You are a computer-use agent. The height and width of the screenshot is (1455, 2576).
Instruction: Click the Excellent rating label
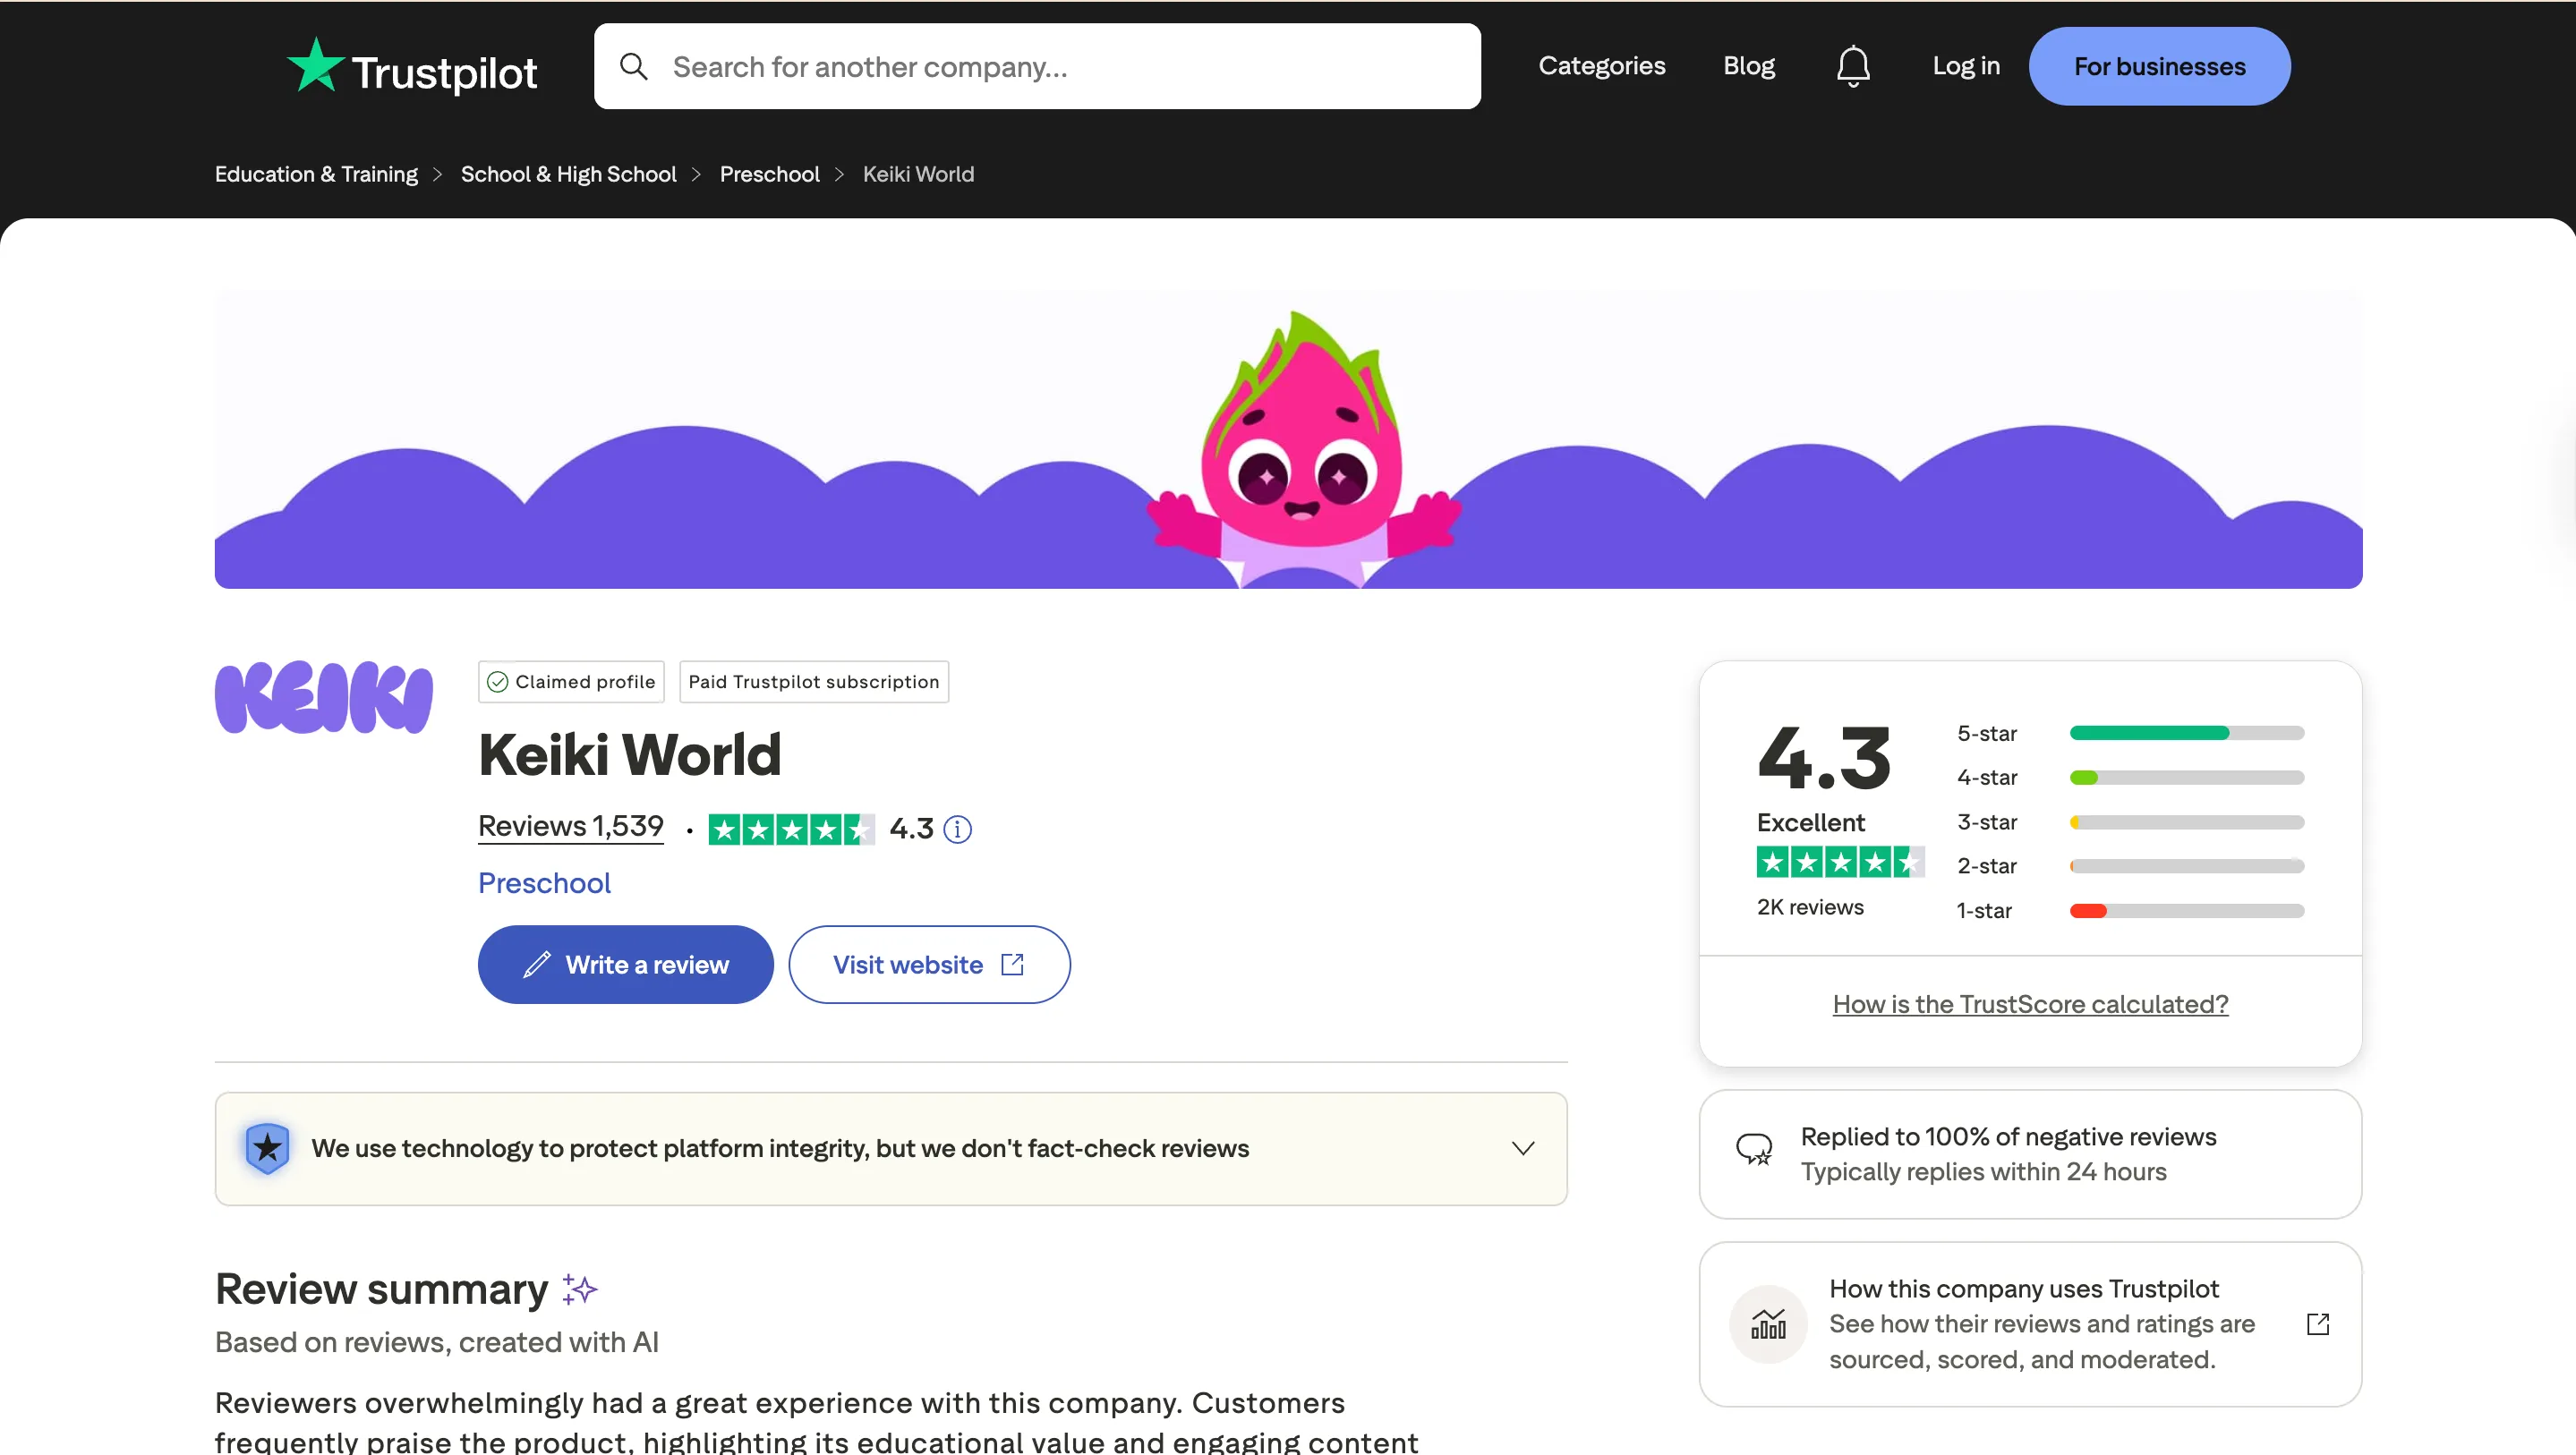(x=1810, y=822)
